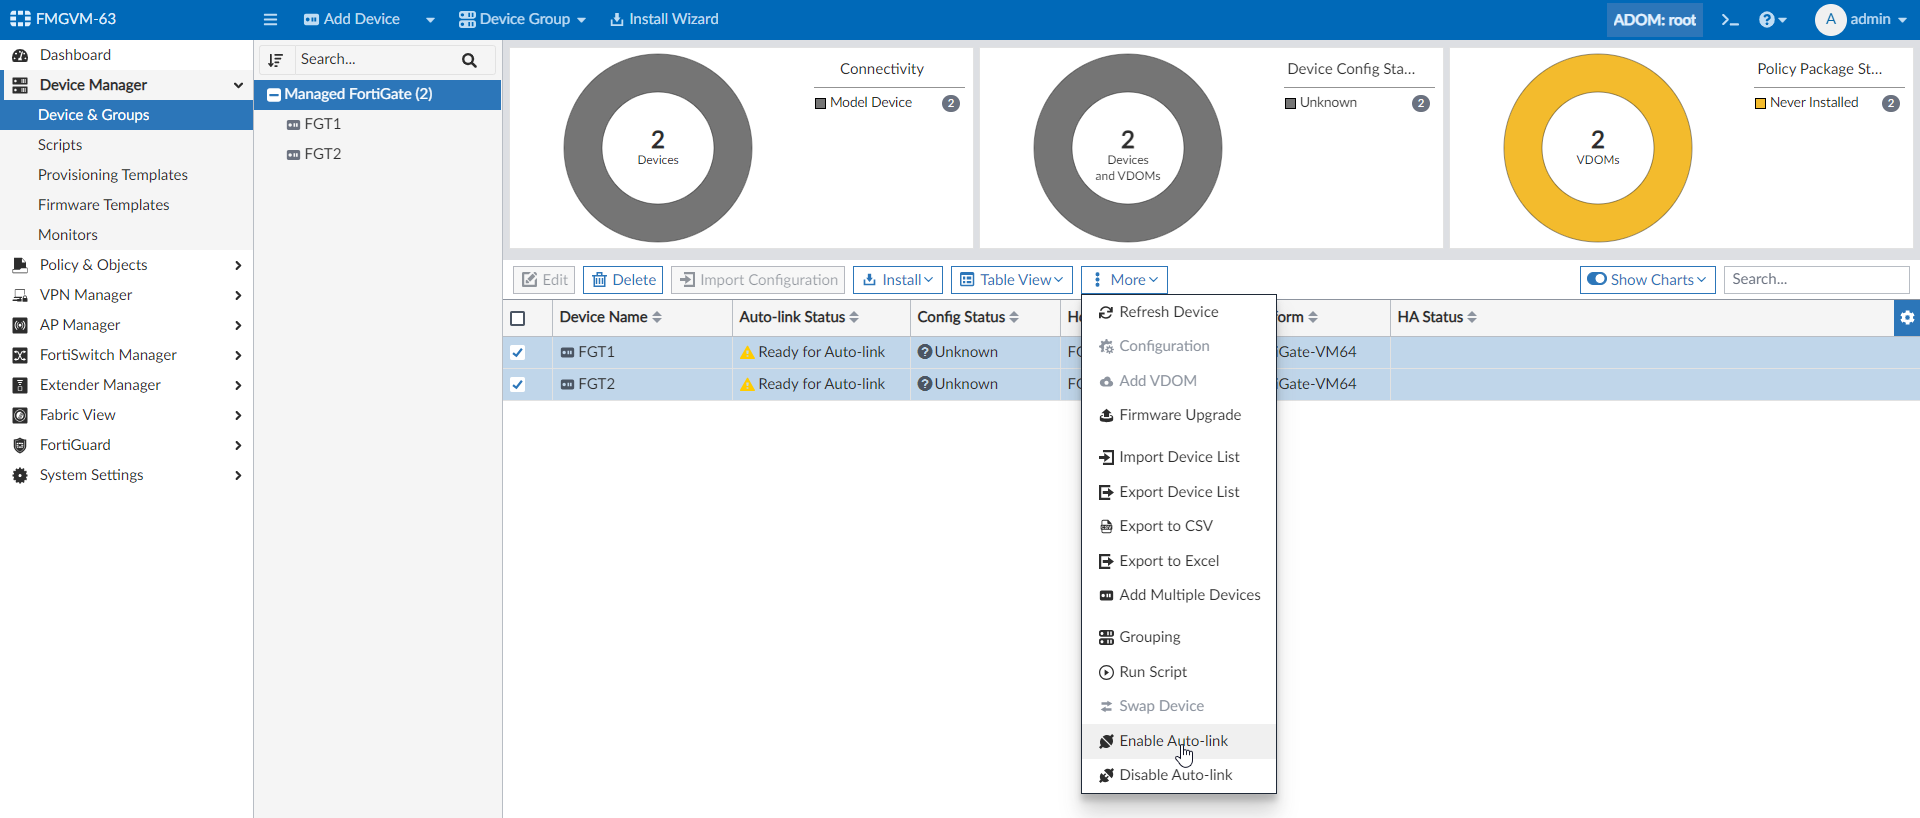The height and width of the screenshot is (818, 1920).
Task: Open the Table View dropdown
Action: point(1011,280)
